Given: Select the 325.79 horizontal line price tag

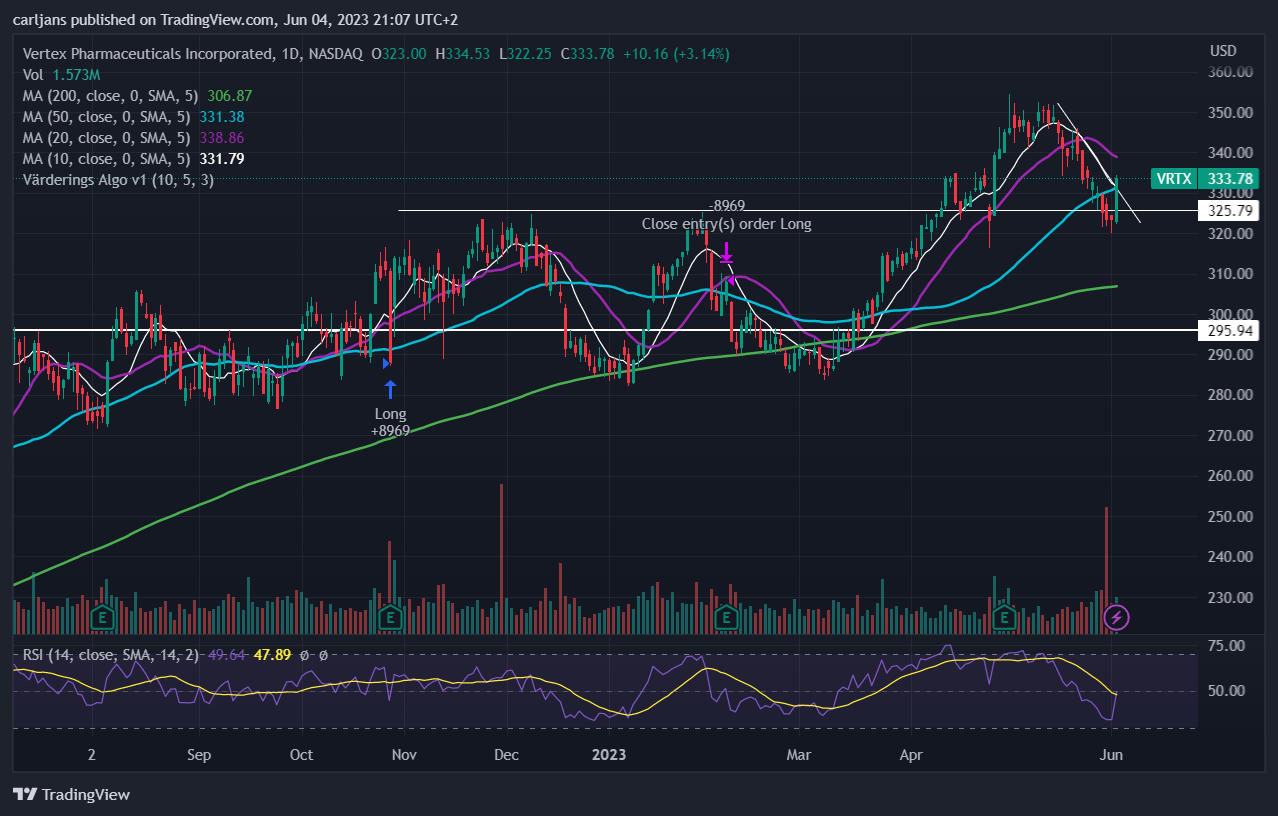Looking at the screenshot, I should coord(1227,211).
